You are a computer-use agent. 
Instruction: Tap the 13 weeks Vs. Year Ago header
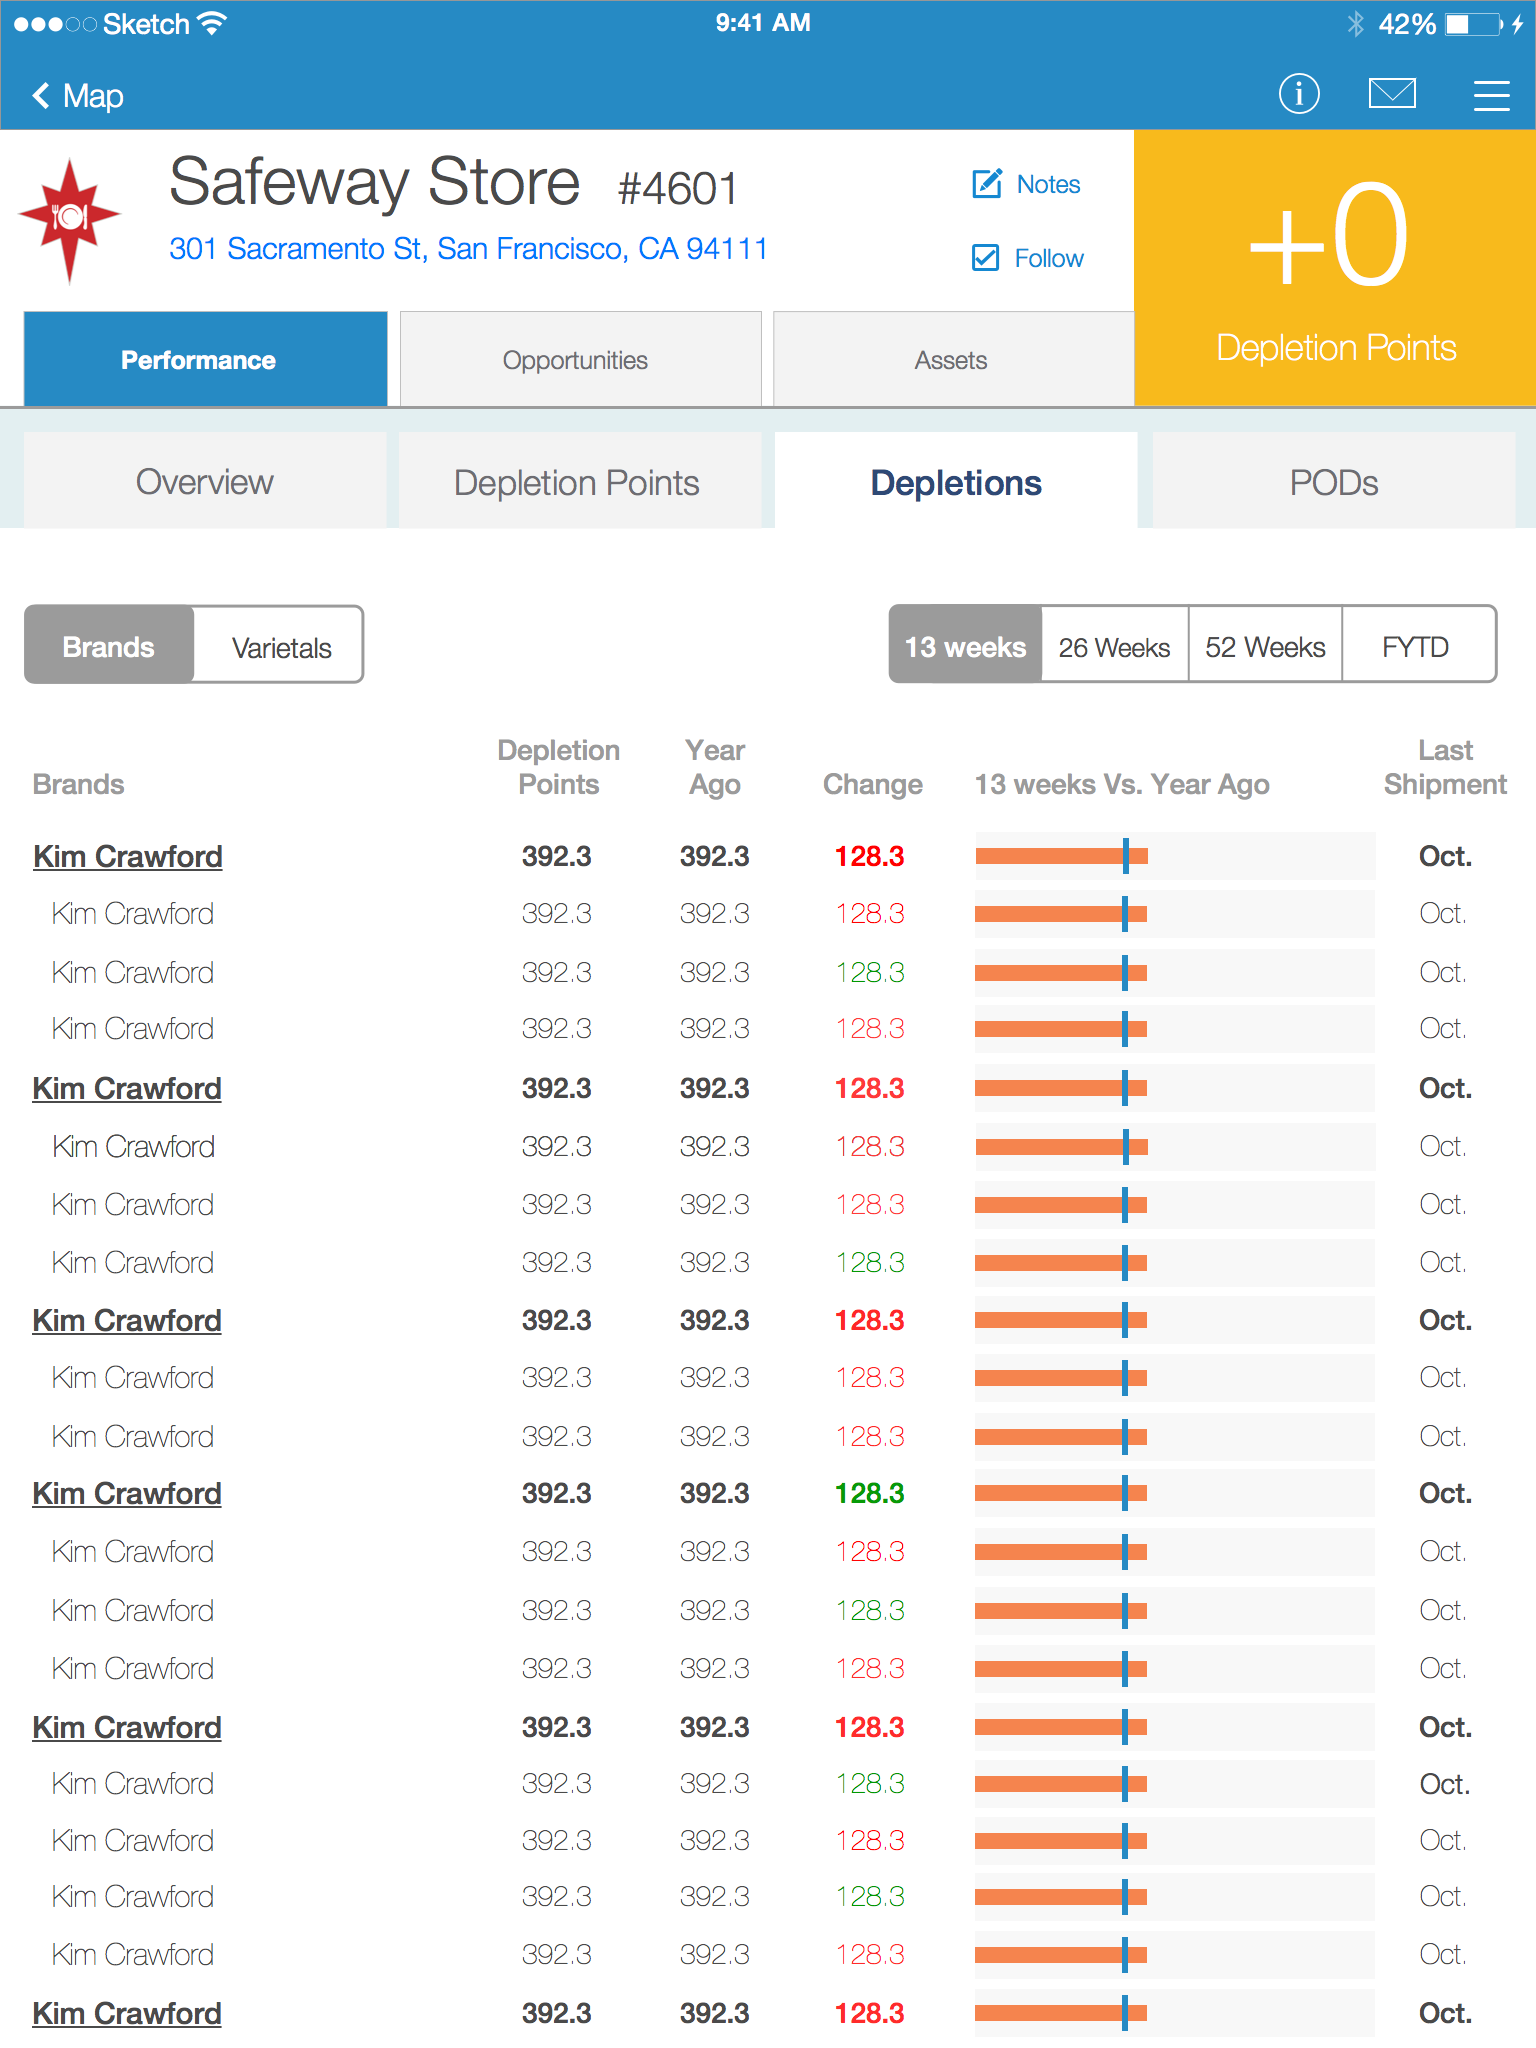(x=1122, y=784)
